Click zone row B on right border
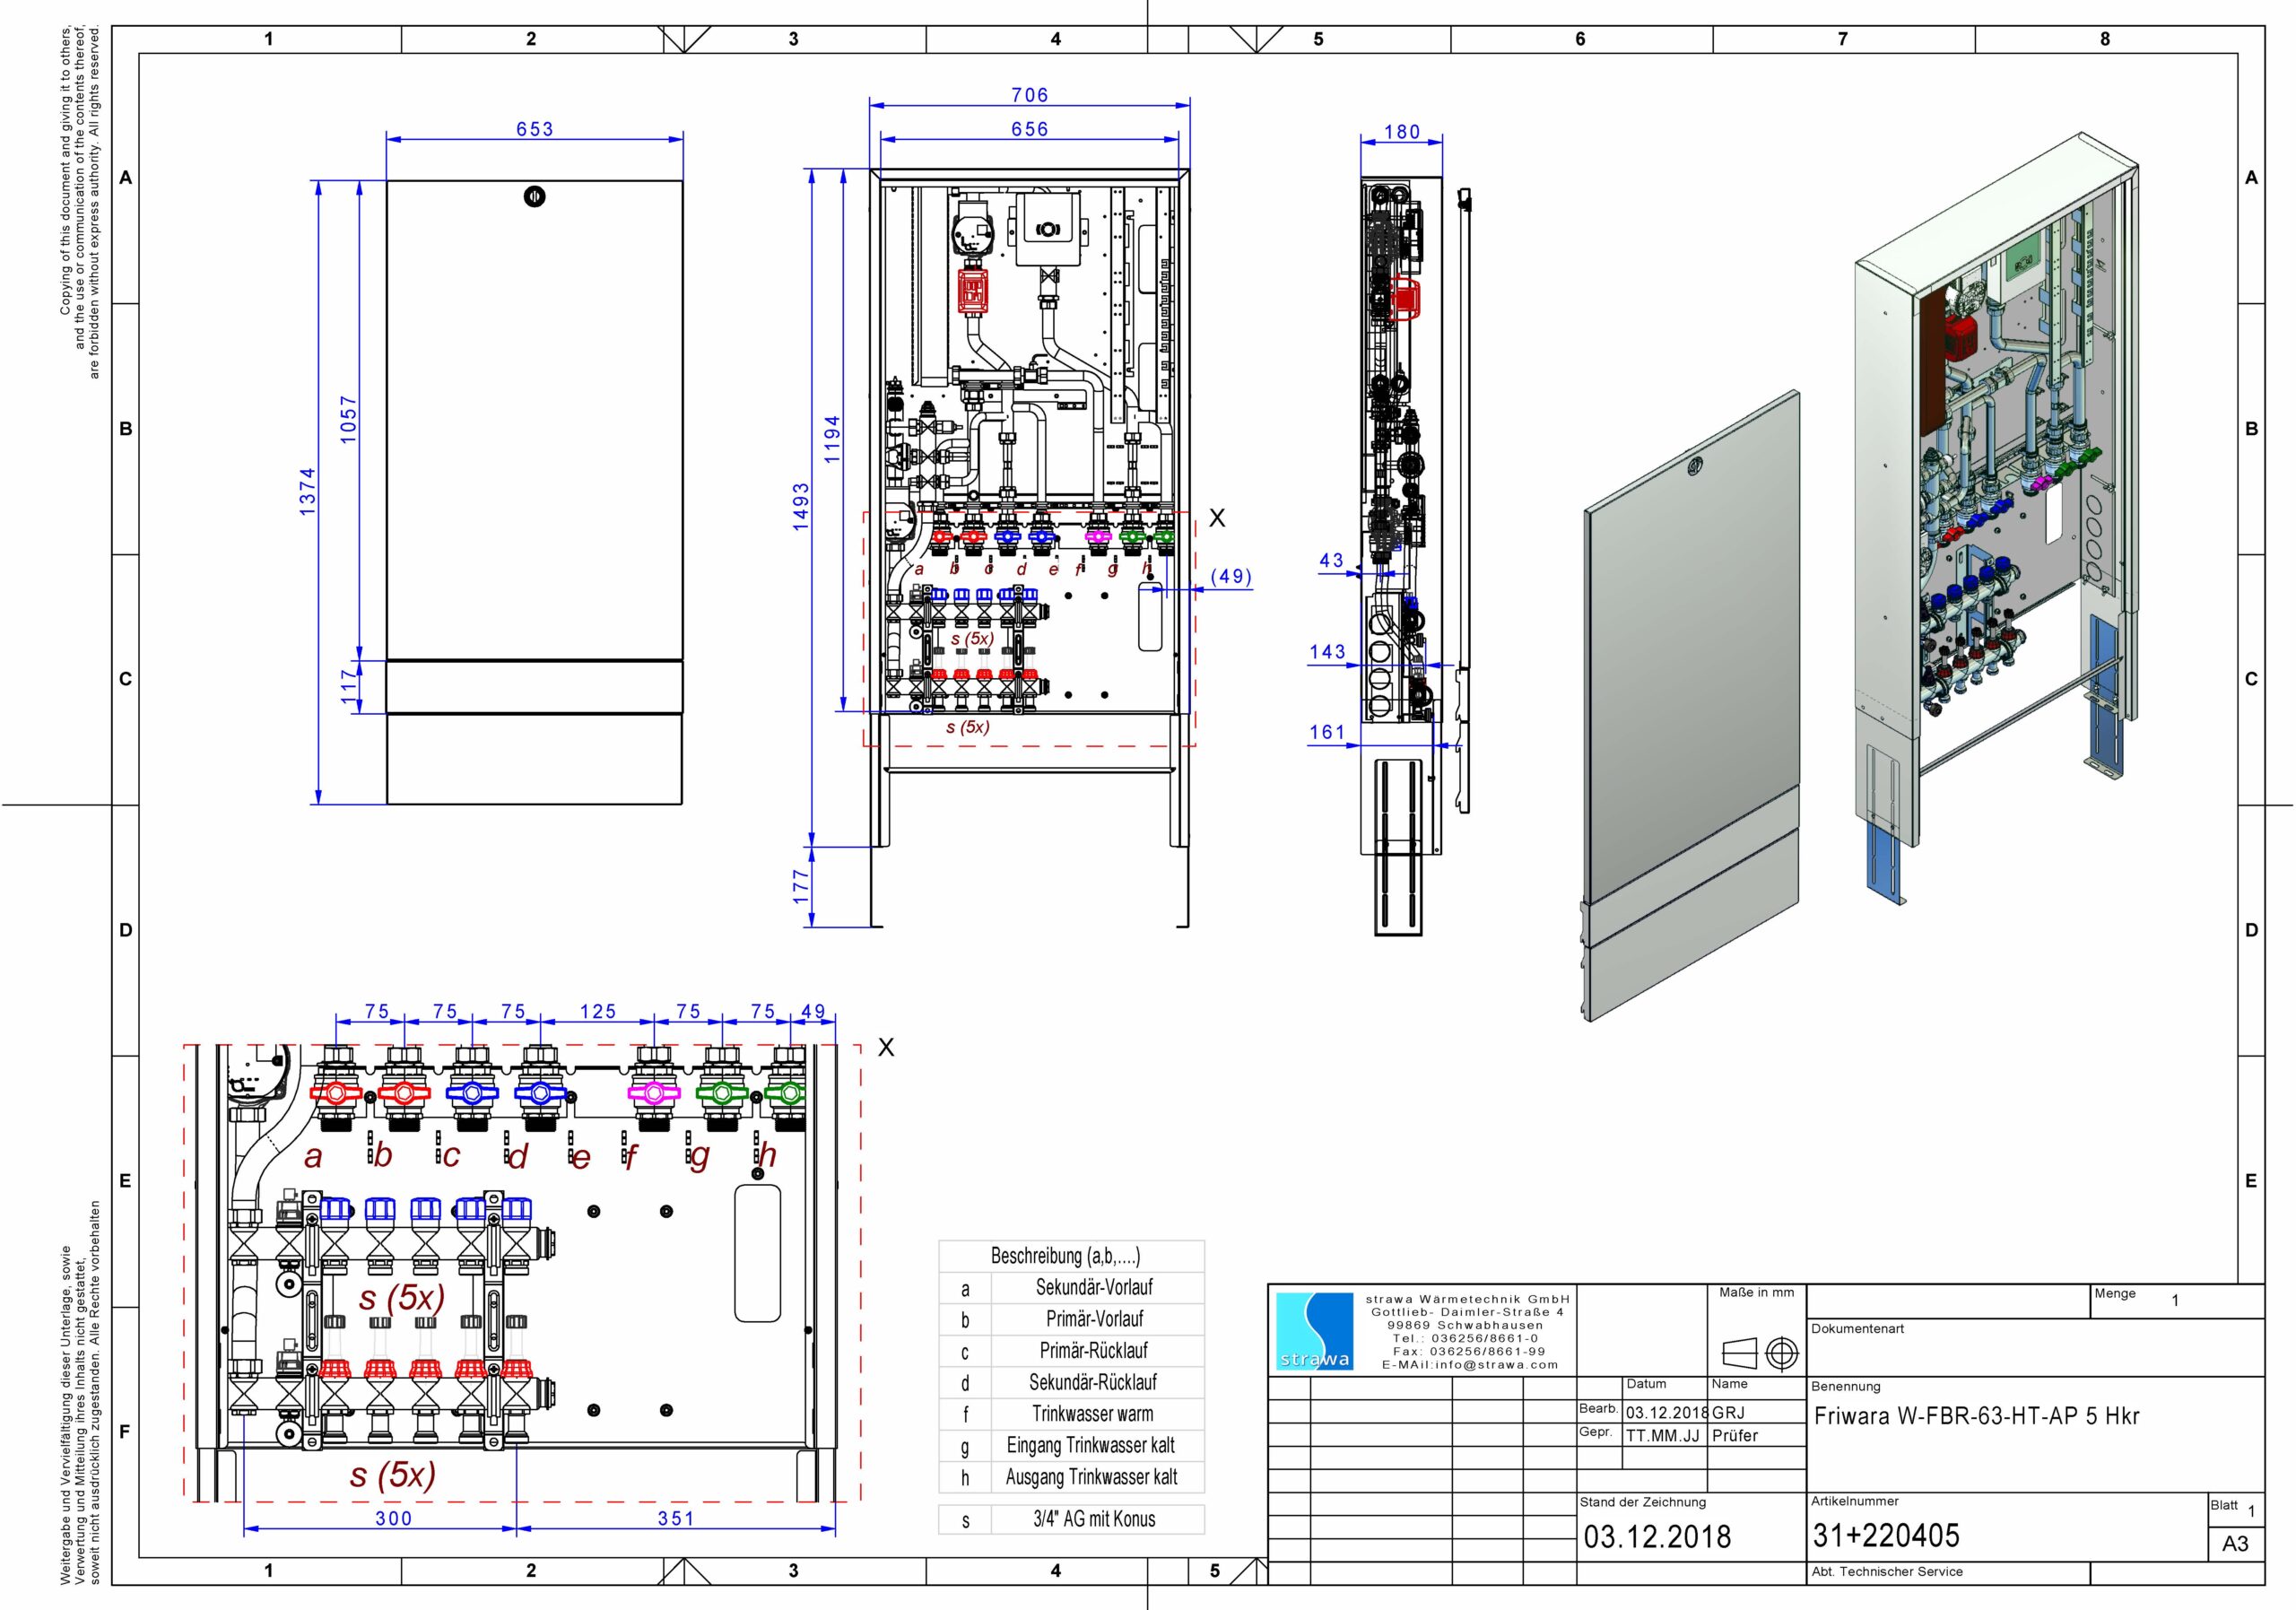The height and width of the screenshot is (1610, 2296). coord(2252,428)
